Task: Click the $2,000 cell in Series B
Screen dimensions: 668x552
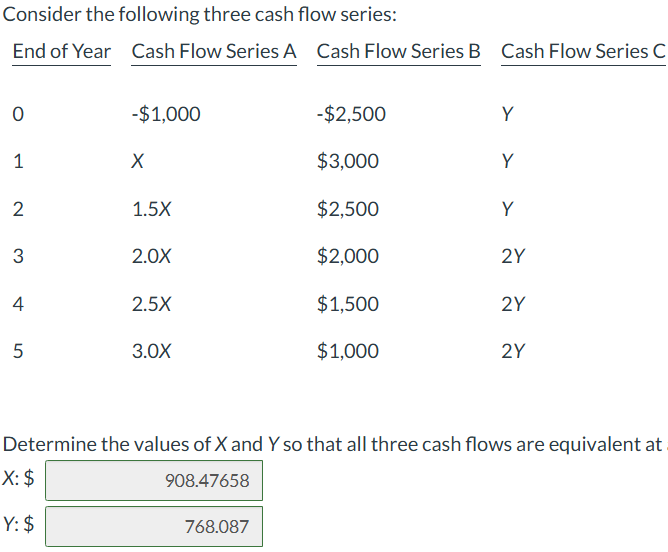Action: tap(348, 256)
